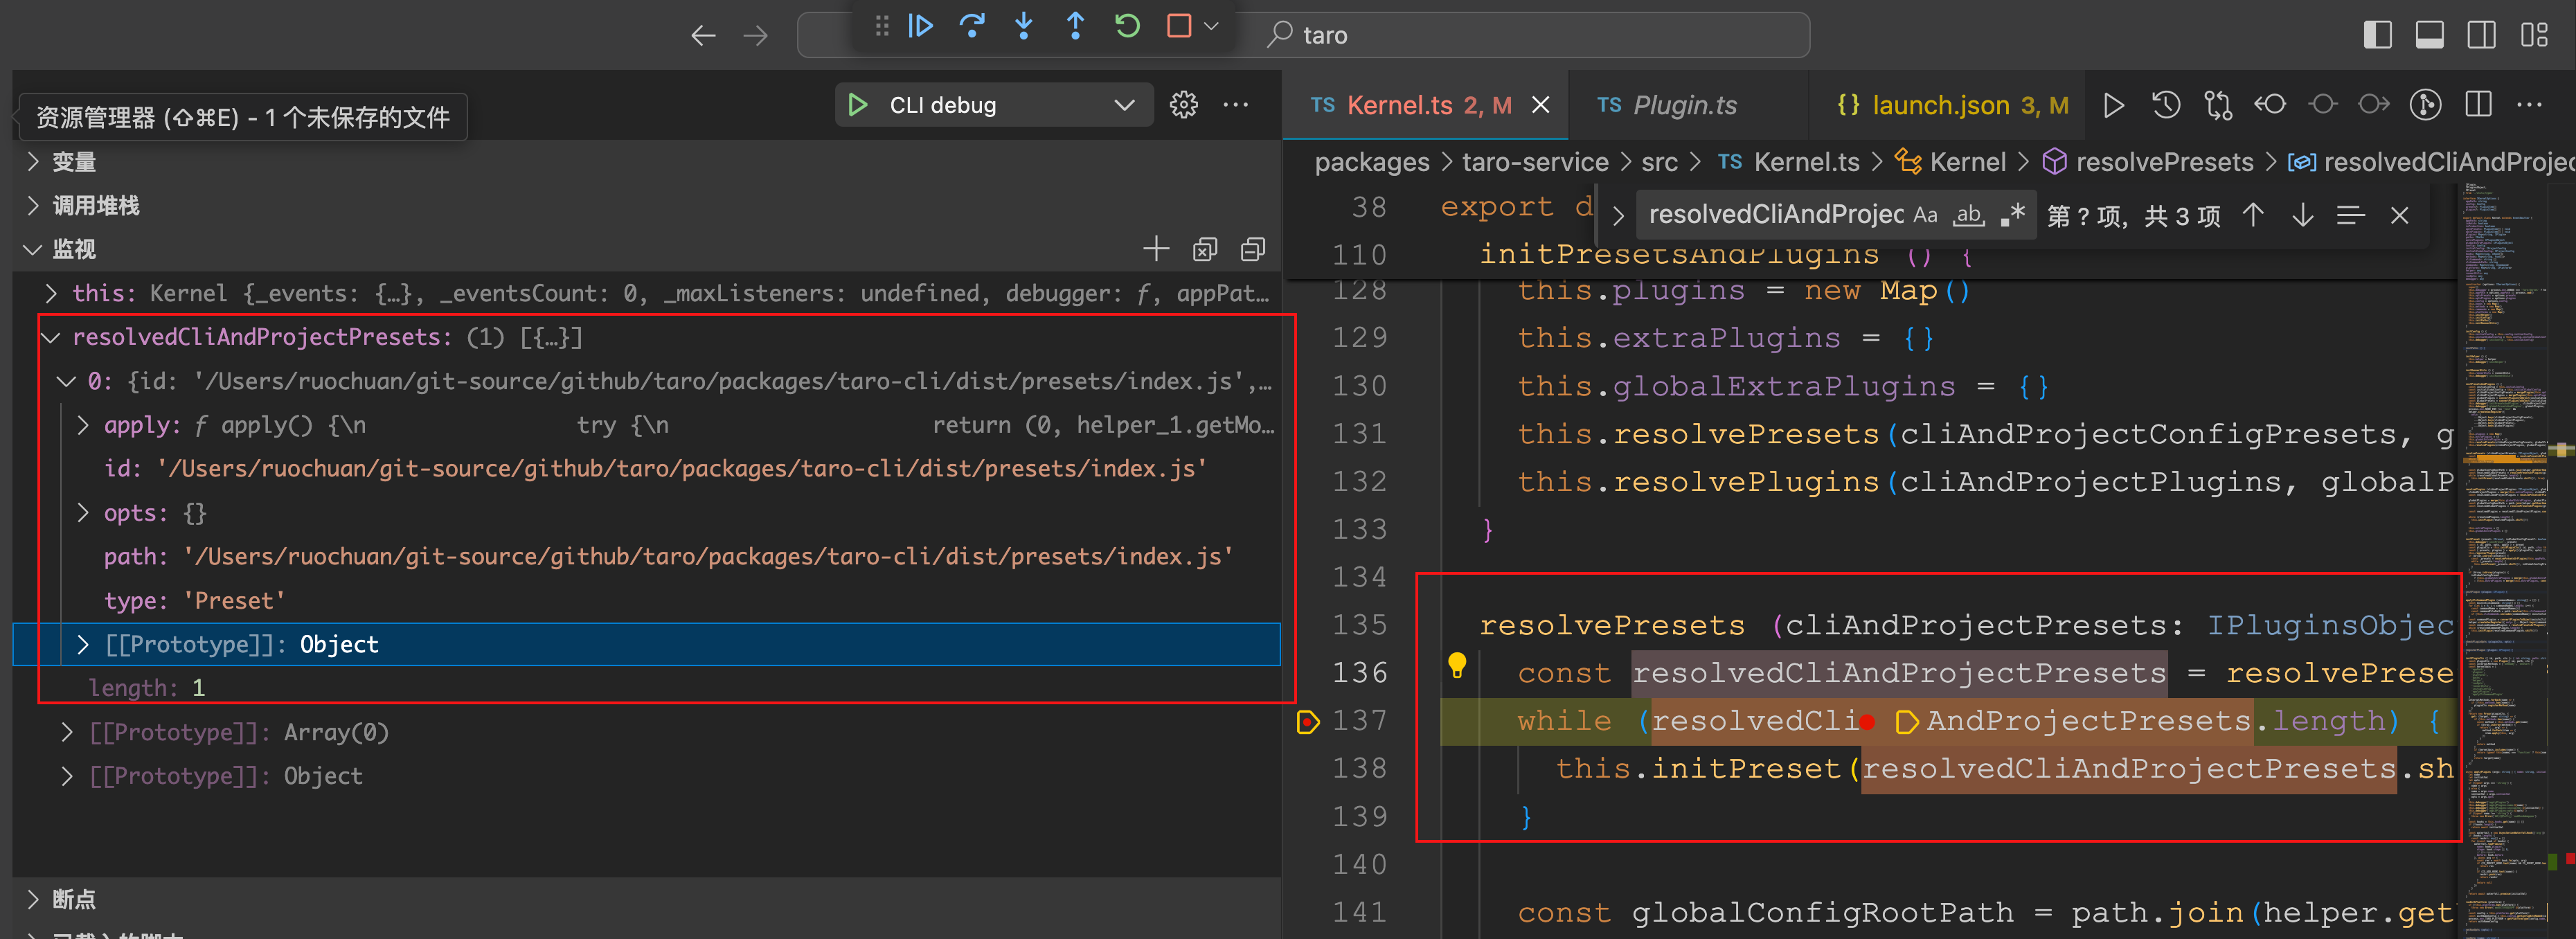Toggle the bottom panel layout icon
Image resolution: width=2576 pixels, height=939 pixels.
pos(2429,35)
